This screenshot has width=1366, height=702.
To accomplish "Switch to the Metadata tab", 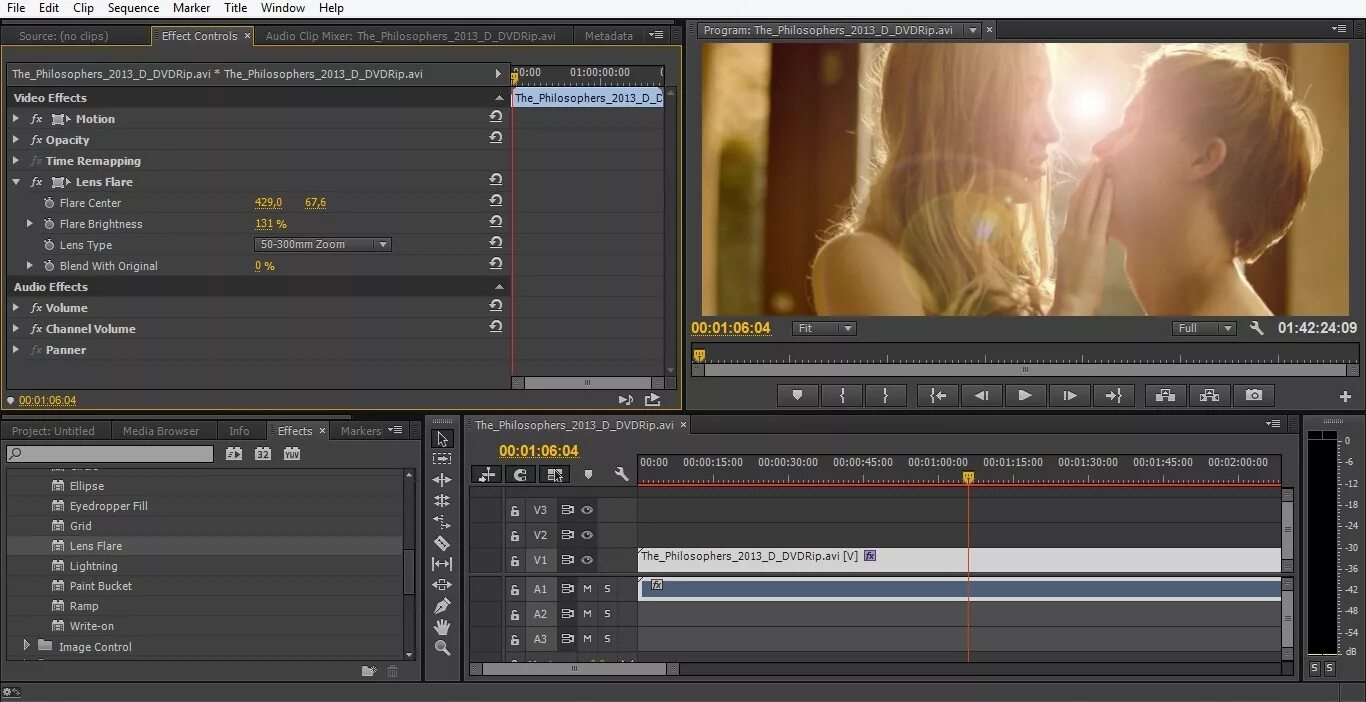I will [x=608, y=36].
